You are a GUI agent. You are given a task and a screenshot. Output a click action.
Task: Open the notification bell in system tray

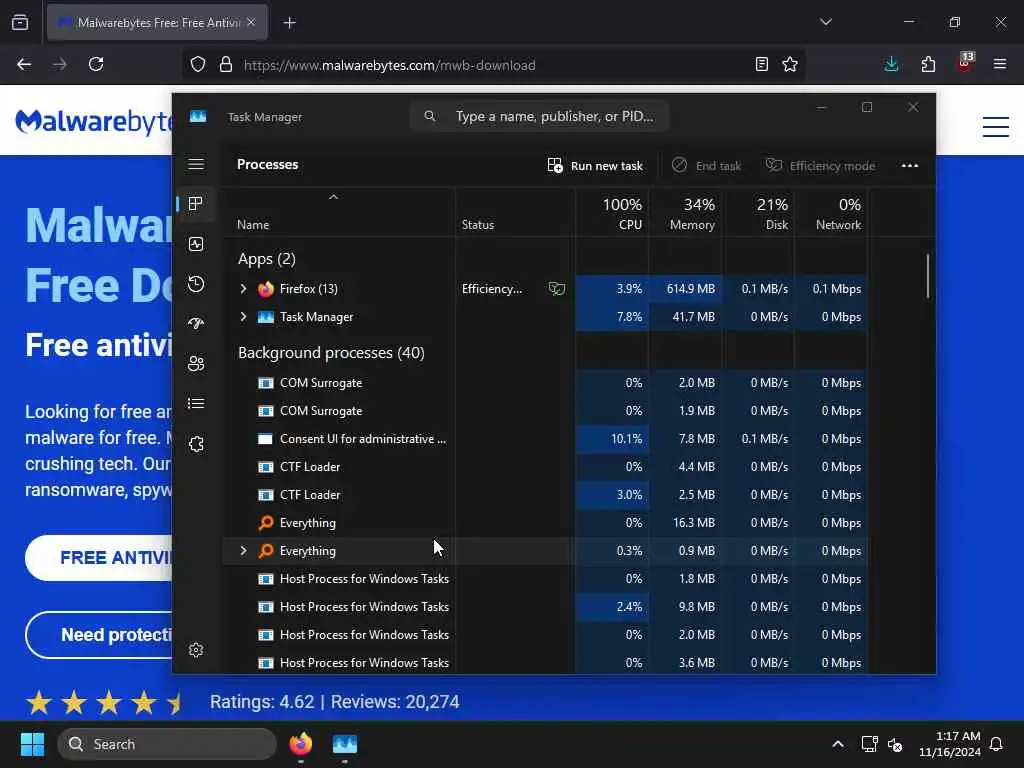(x=997, y=744)
